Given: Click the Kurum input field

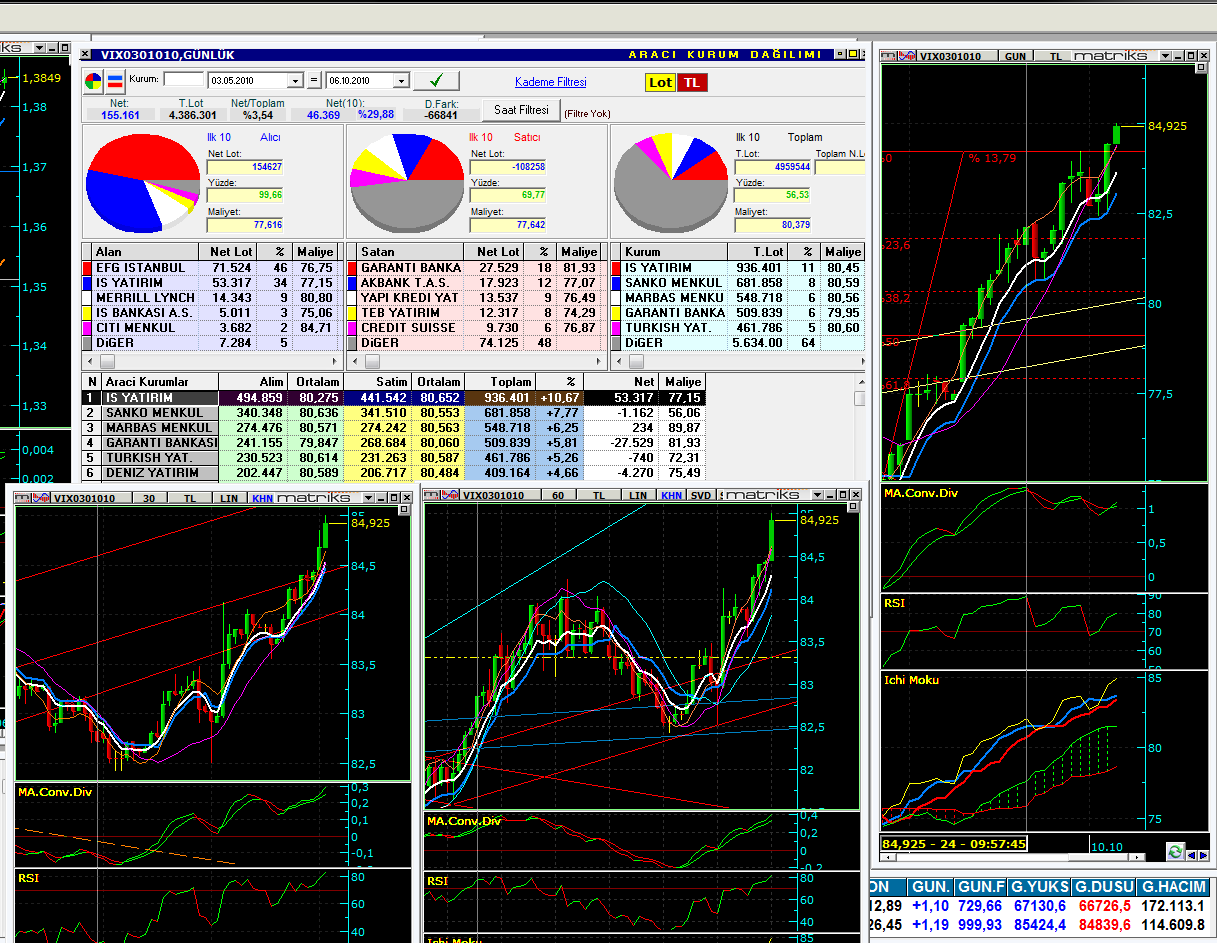Looking at the screenshot, I should click(x=183, y=80).
